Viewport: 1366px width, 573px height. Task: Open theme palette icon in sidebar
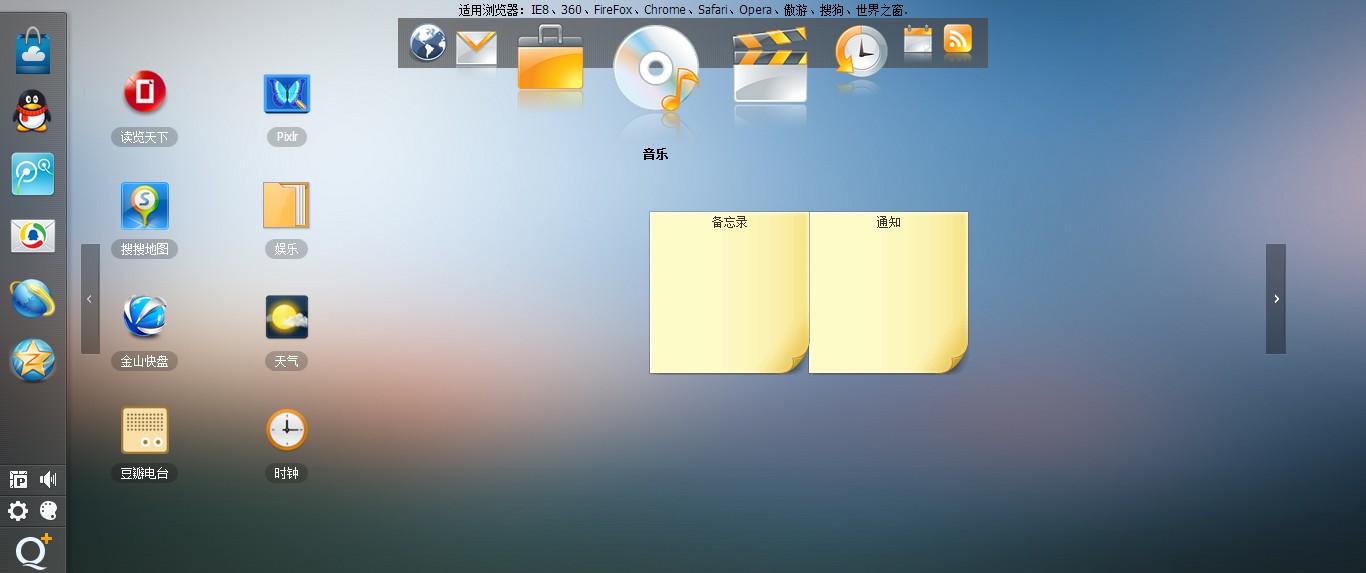pyautogui.click(x=48, y=512)
